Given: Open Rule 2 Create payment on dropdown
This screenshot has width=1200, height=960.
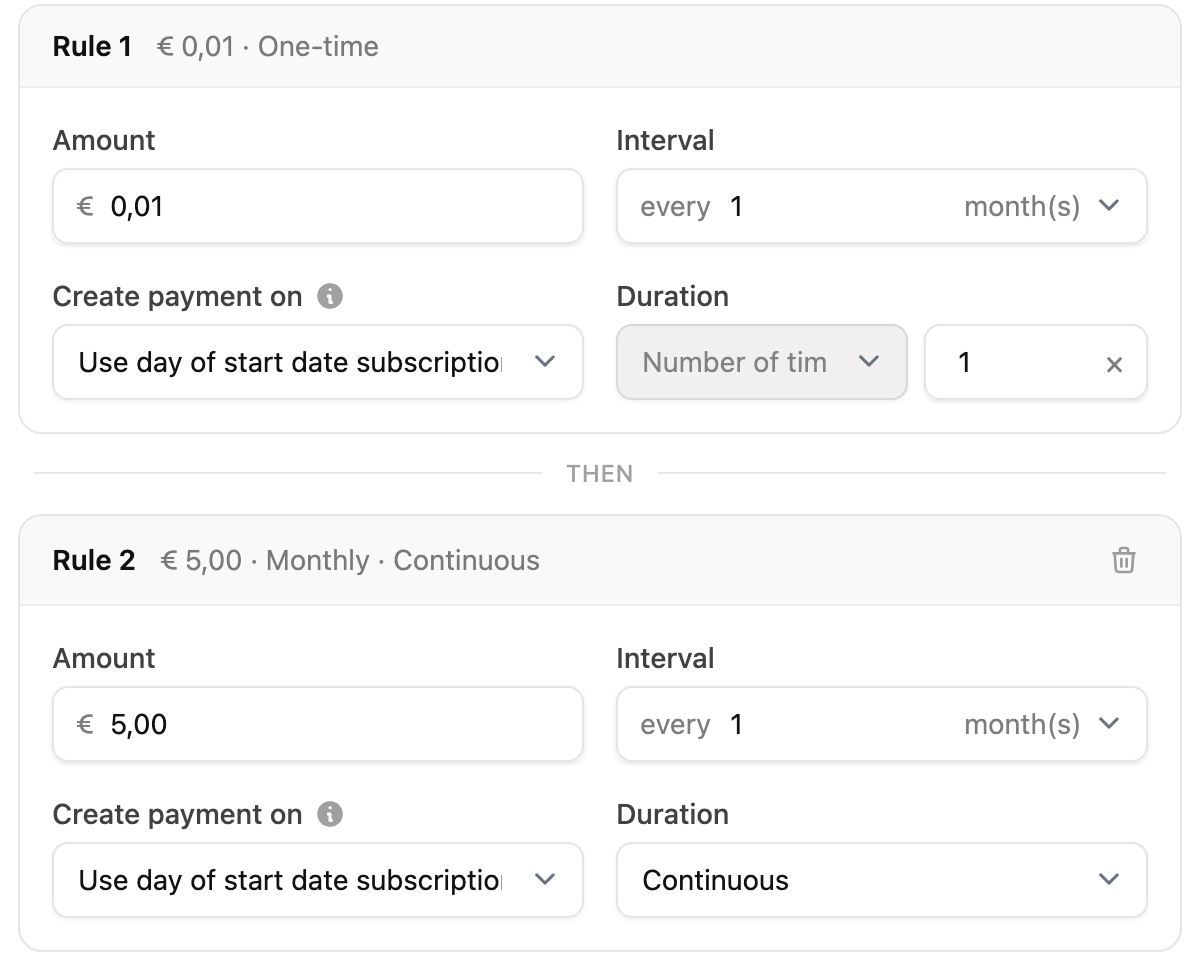Looking at the screenshot, I should tap(318, 880).
